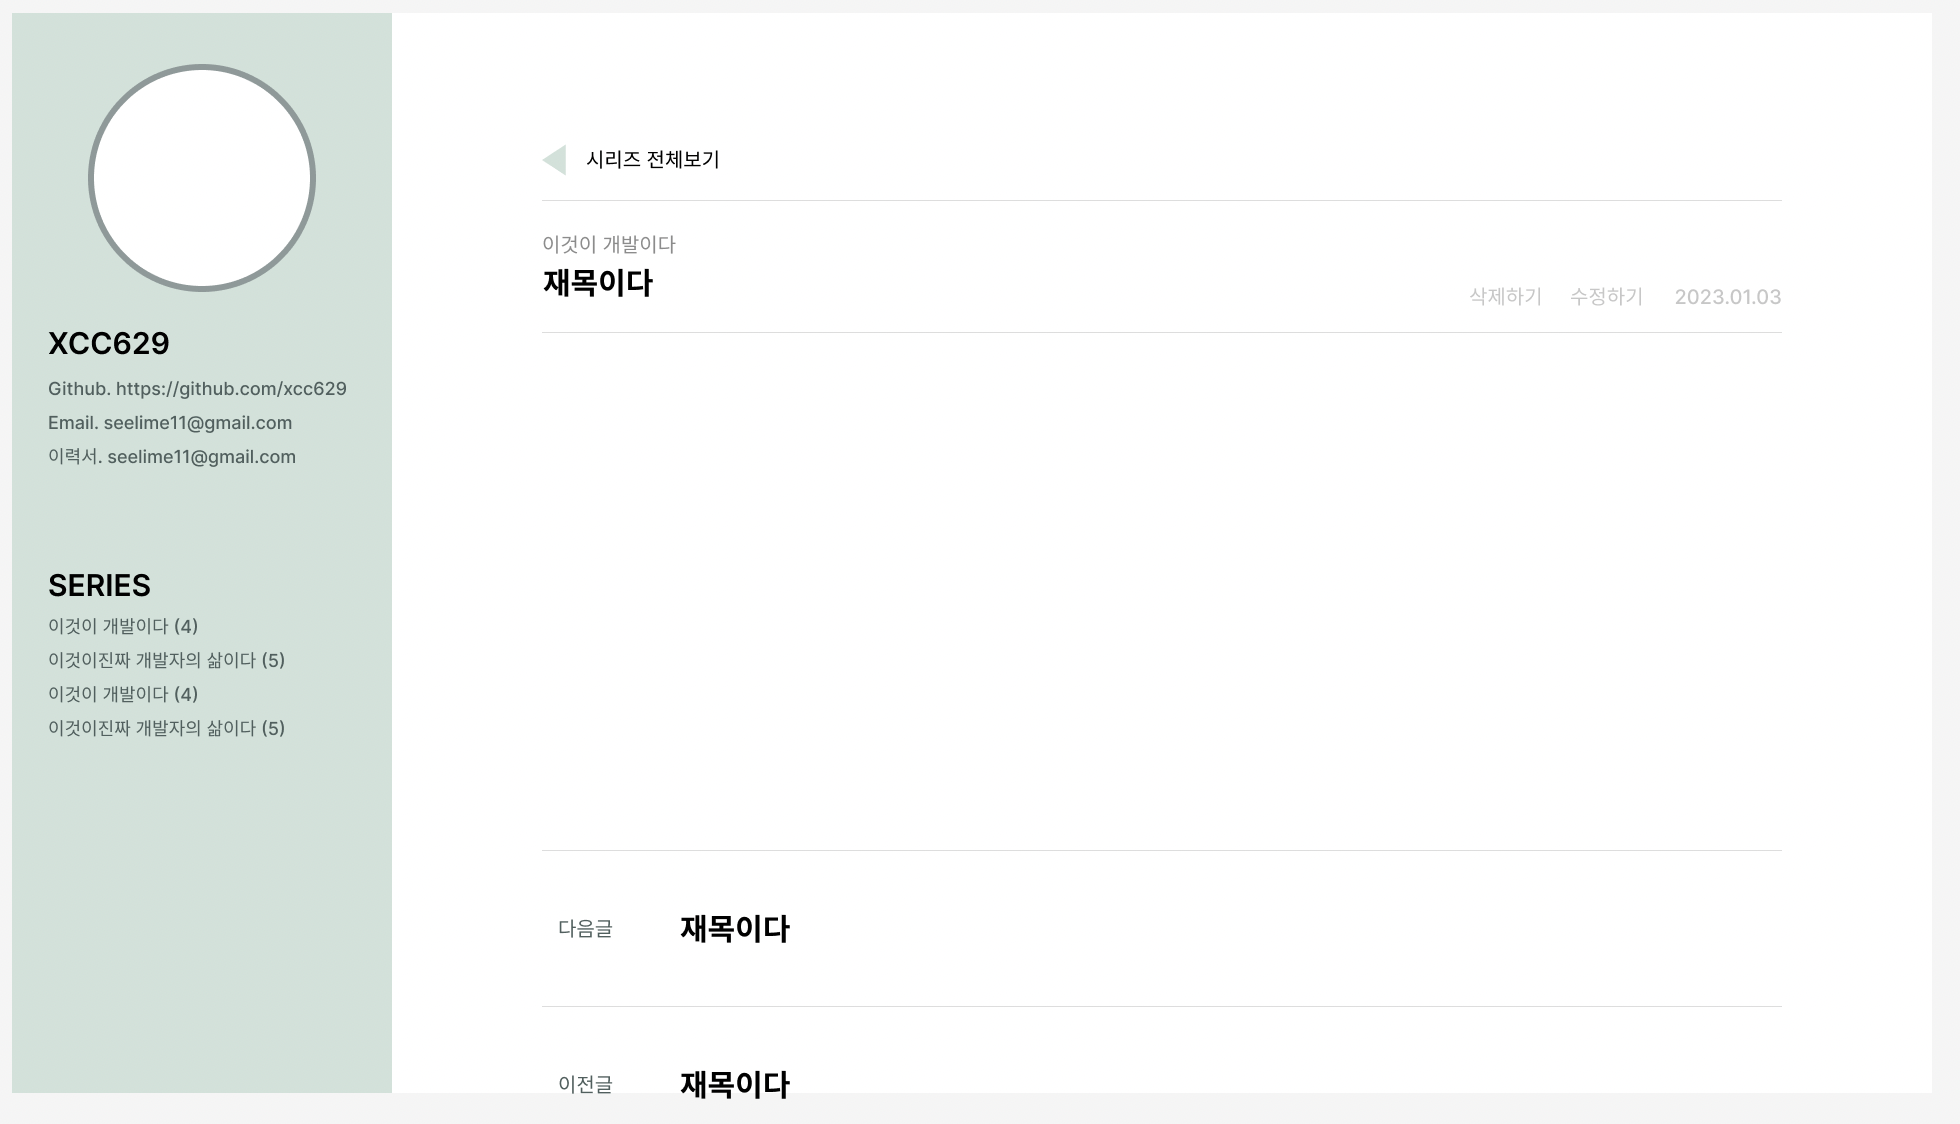The height and width of the screenshot is (1124, 1960).
Task: Edit the post using 수정하기
Action: 1606,296
